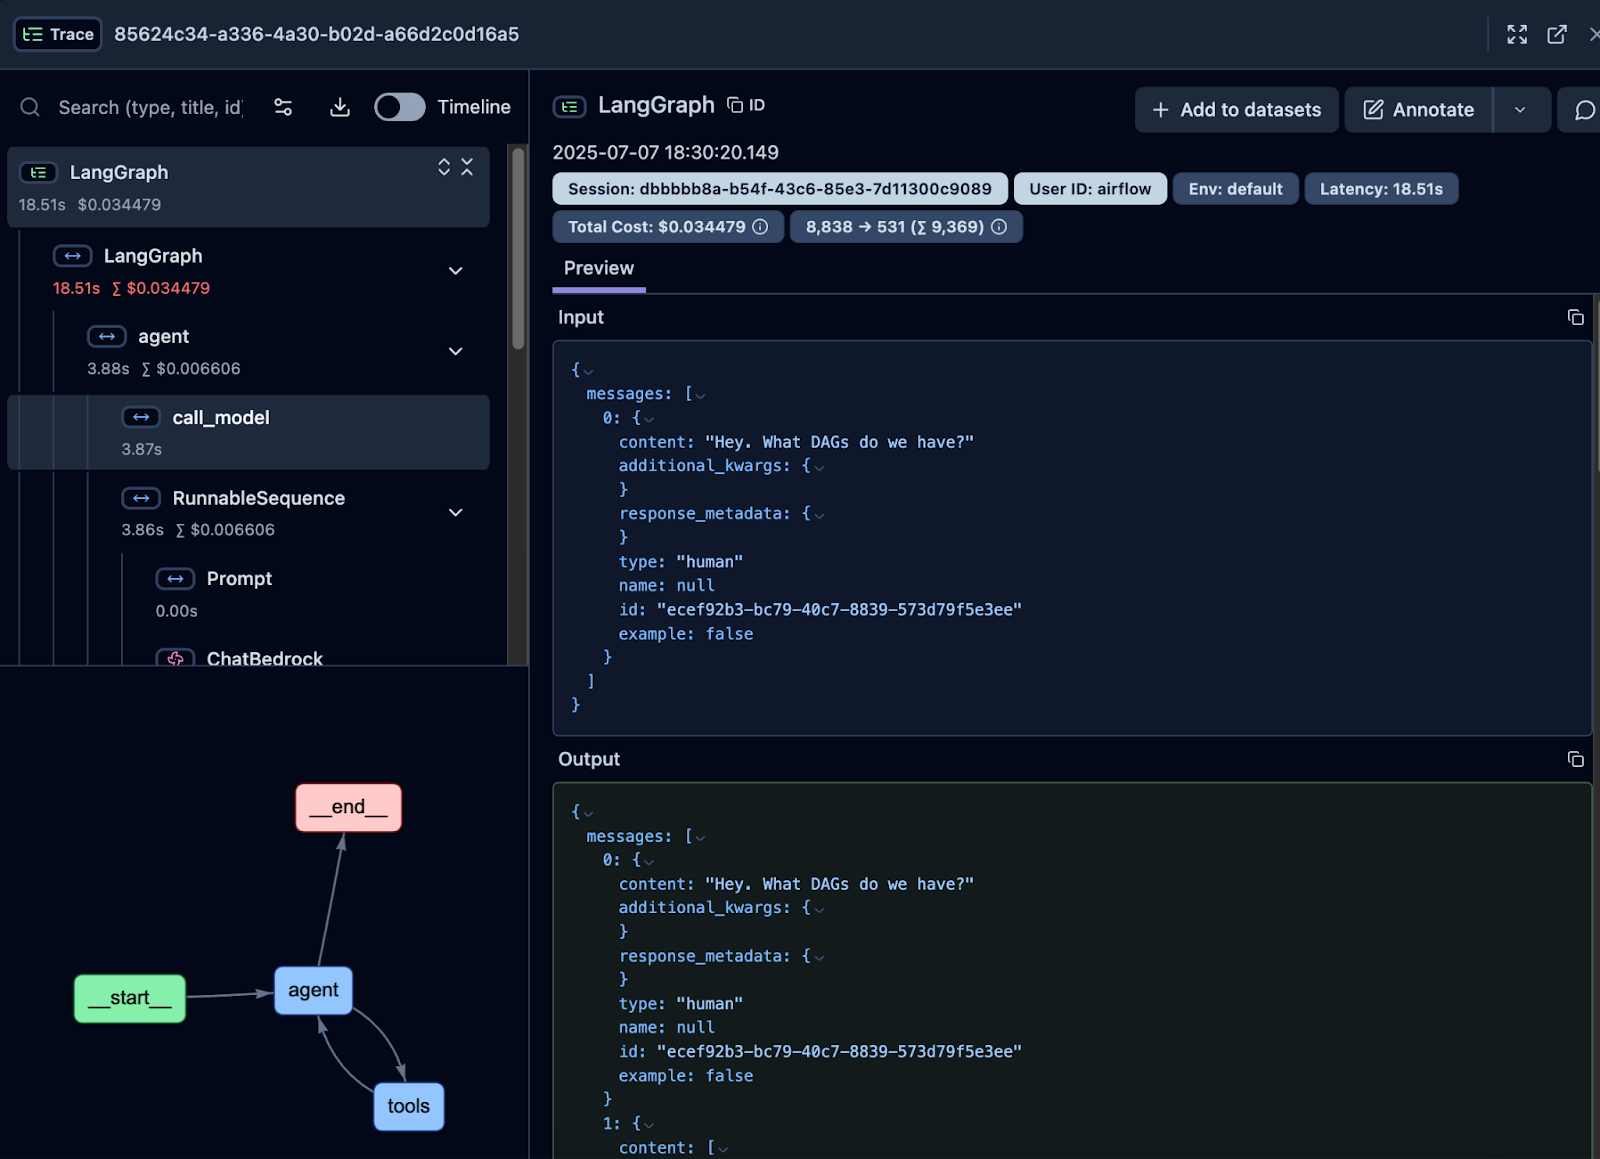Click Input content "Hey. What DAGs do we have?"
Viewport: 1600px width, 1159px height.
pyautogui.click(x=839, y=442)
